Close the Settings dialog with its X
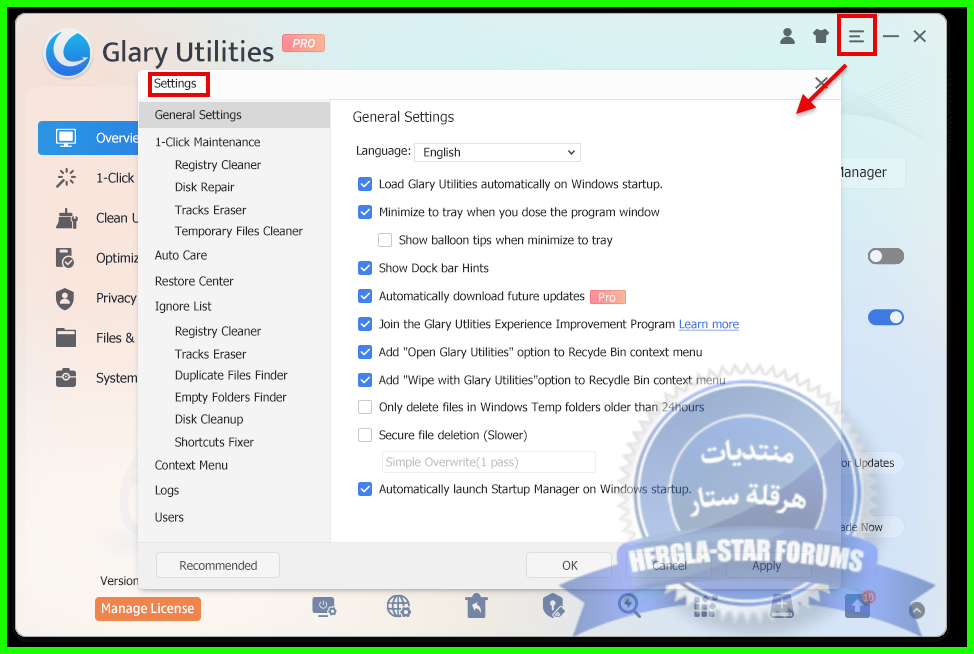The image size is (974, 654). pos(821,83)
